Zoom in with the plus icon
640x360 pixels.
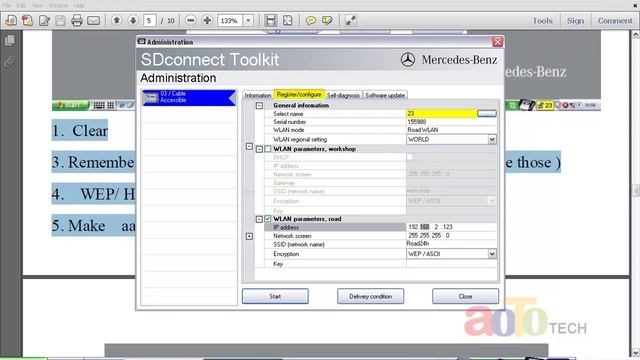click(207, 20)
